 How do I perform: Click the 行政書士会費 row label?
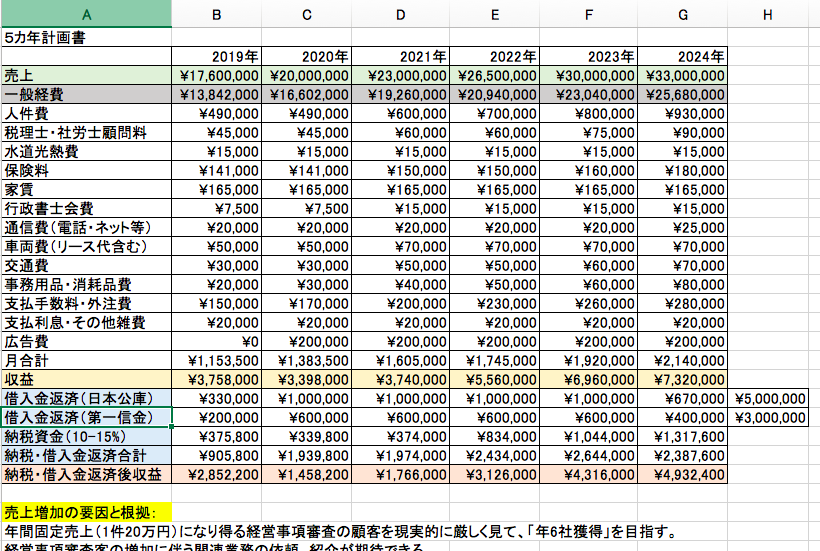86,208
